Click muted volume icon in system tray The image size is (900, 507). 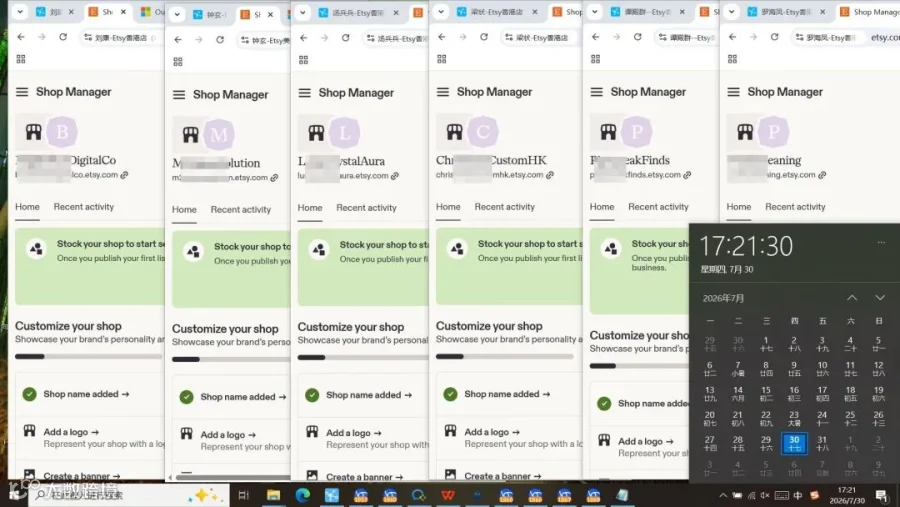point(765,495)
